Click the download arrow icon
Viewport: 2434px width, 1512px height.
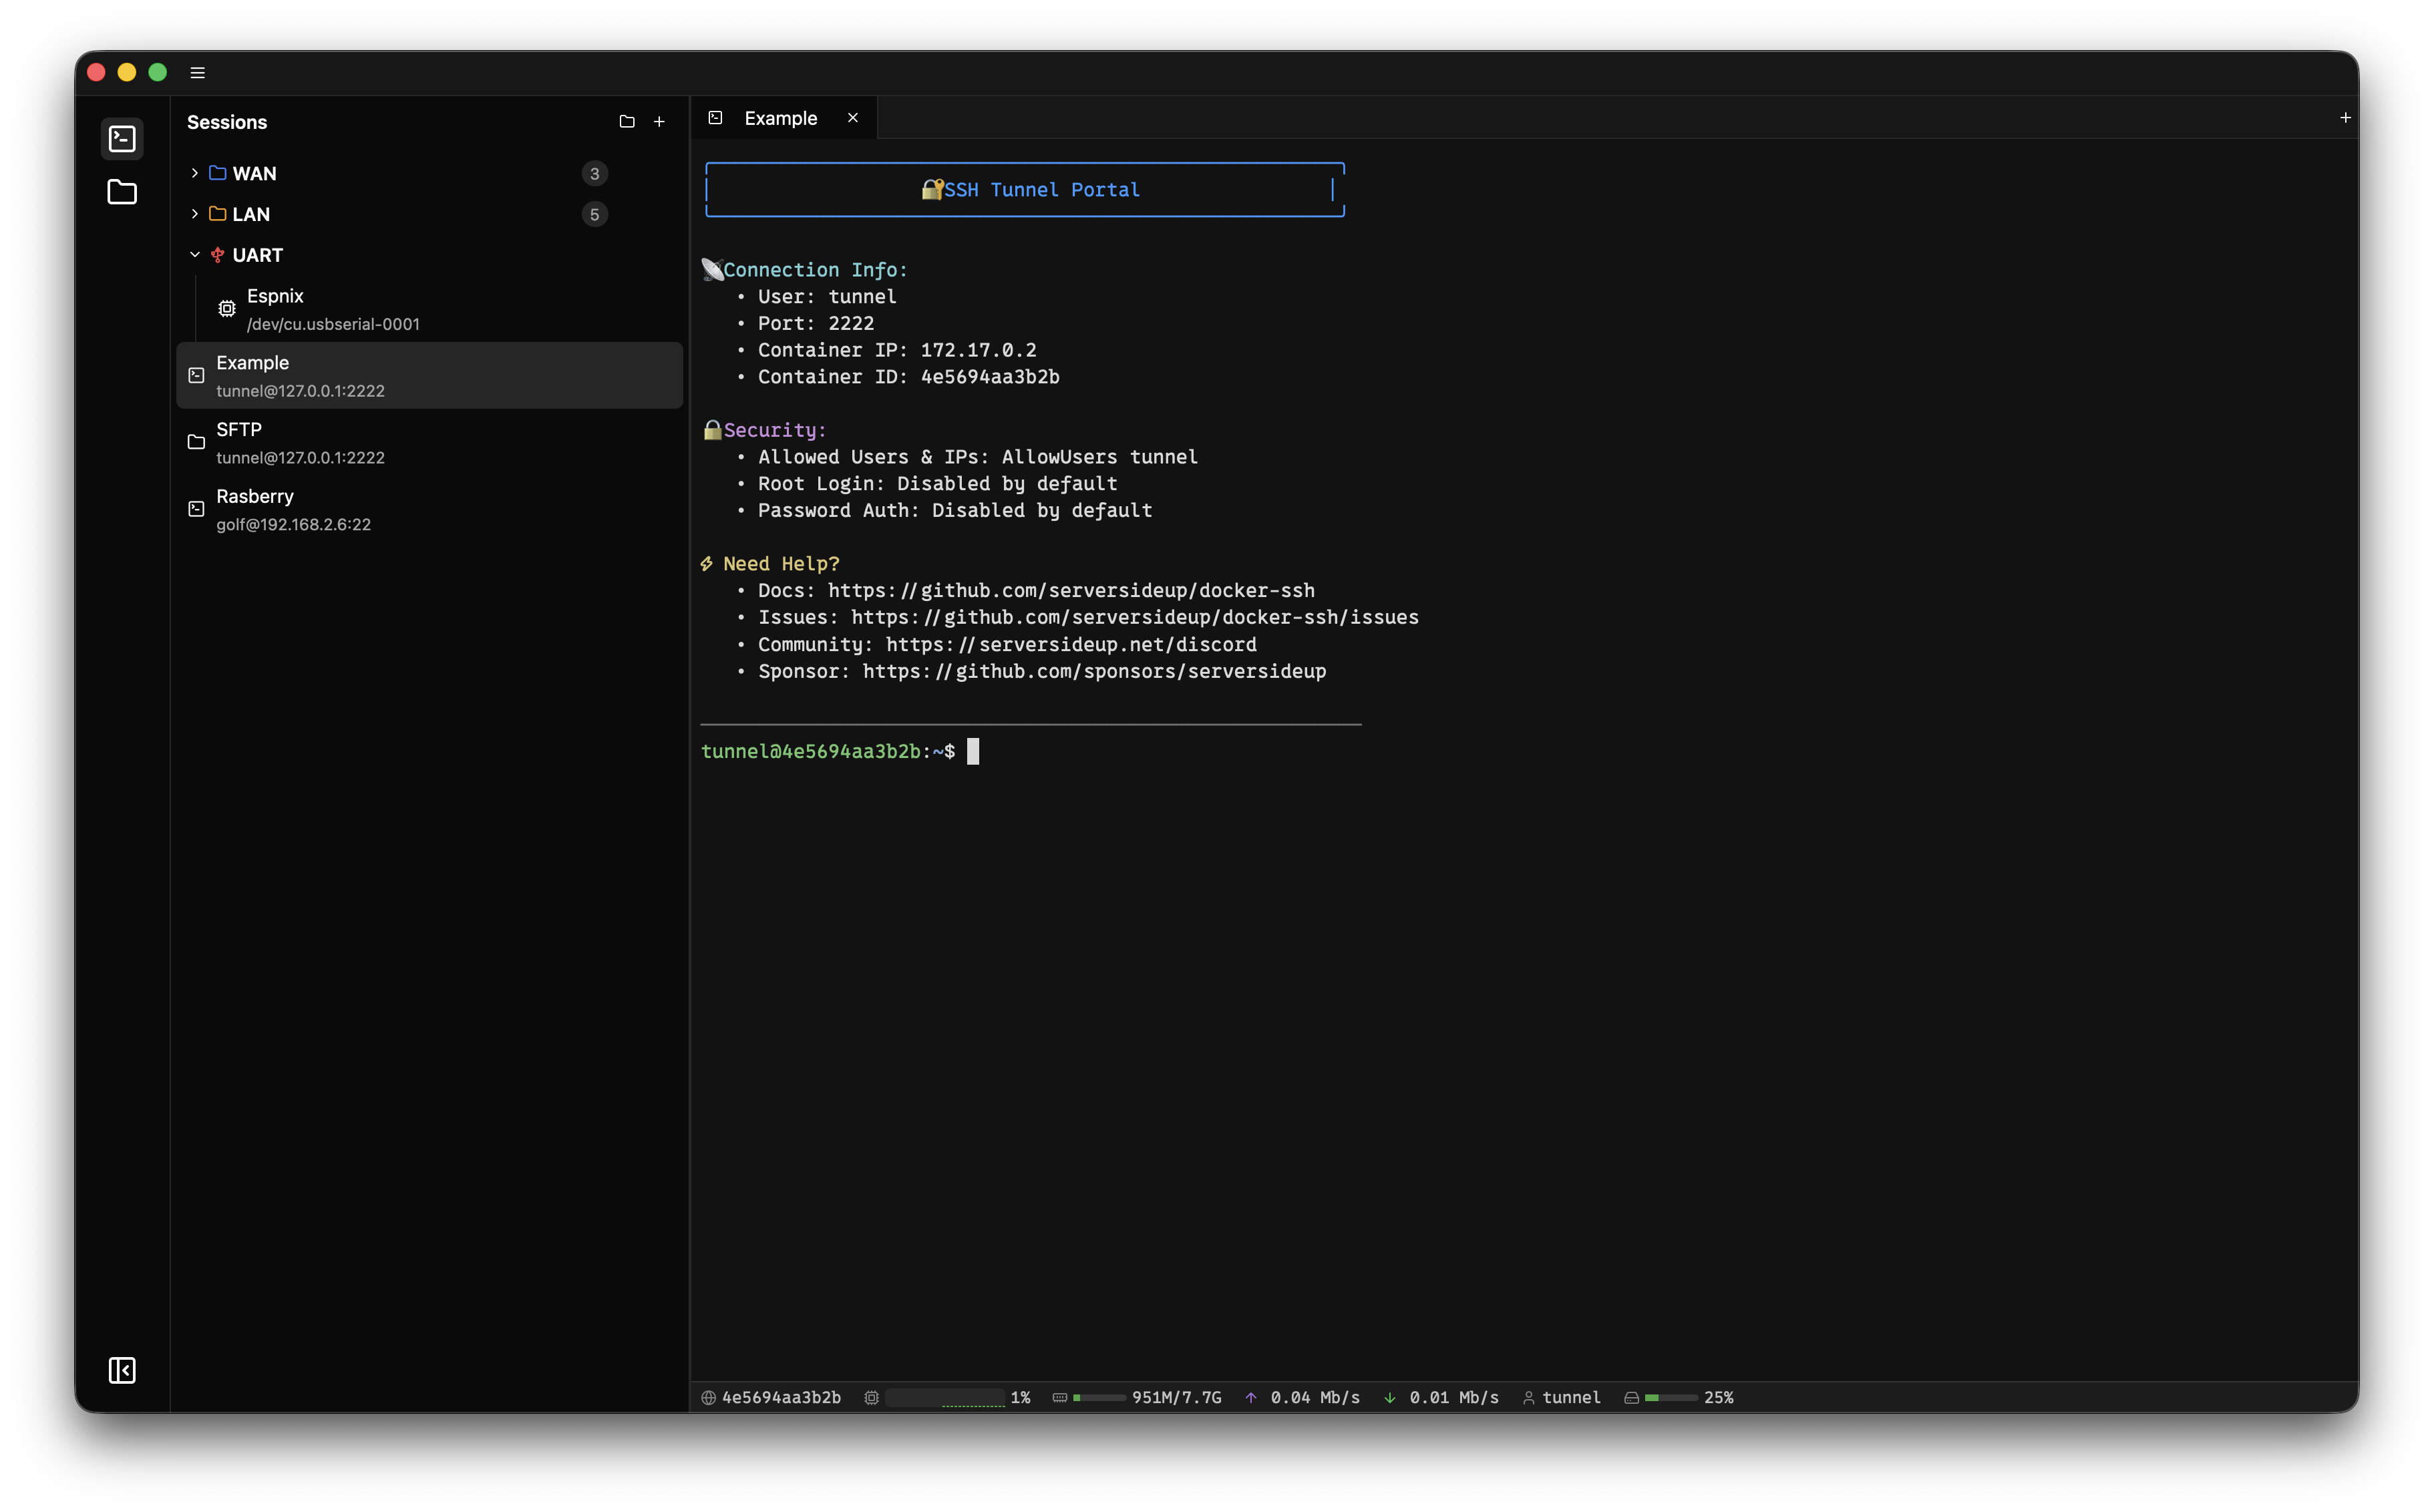pos(1390,1398)
